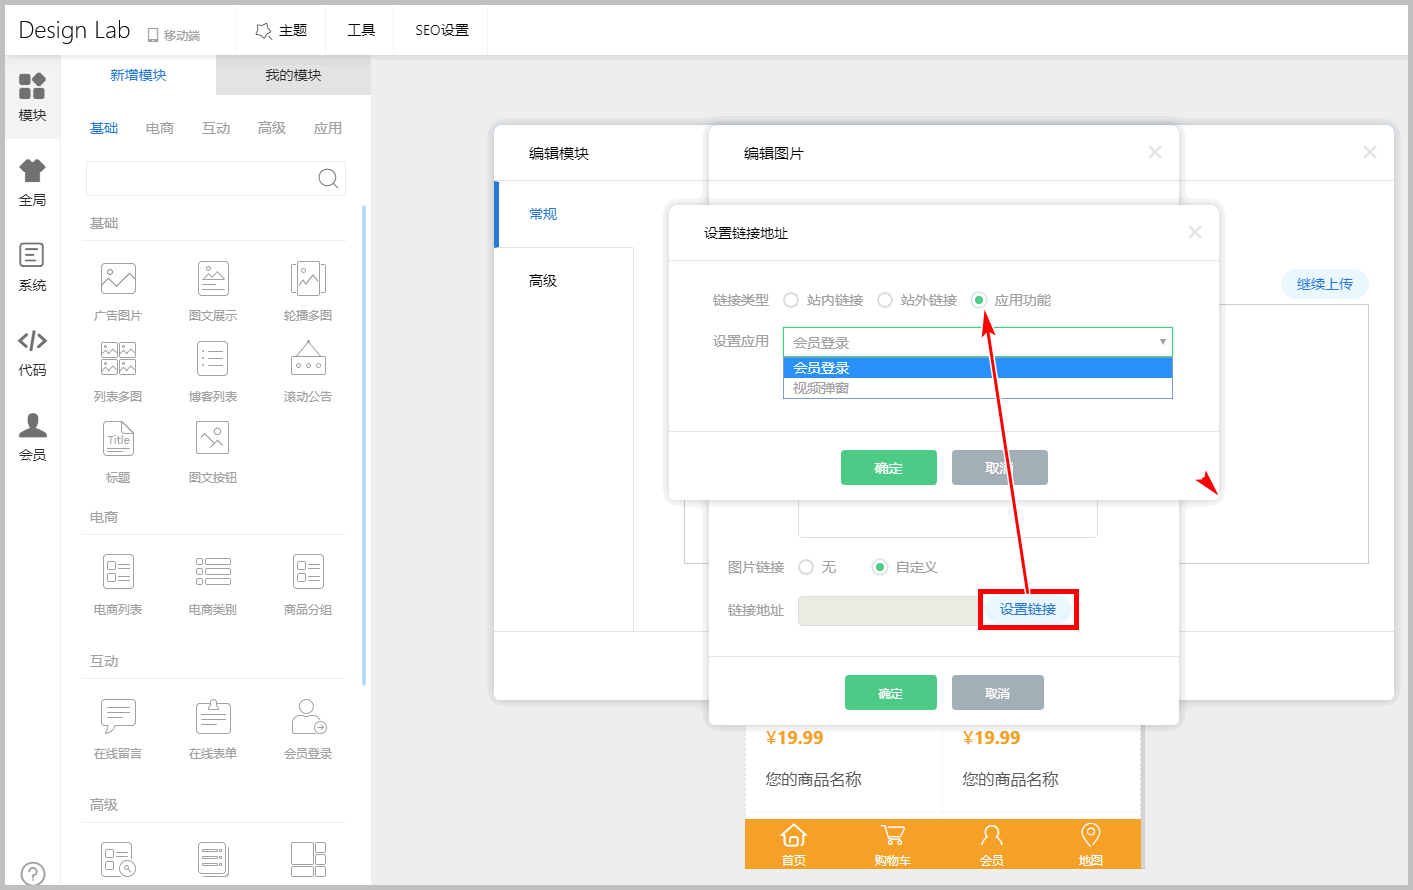Pick 视频弹窗 from the dropdown list
The image size is (1413, 890).
click(978, 388)
